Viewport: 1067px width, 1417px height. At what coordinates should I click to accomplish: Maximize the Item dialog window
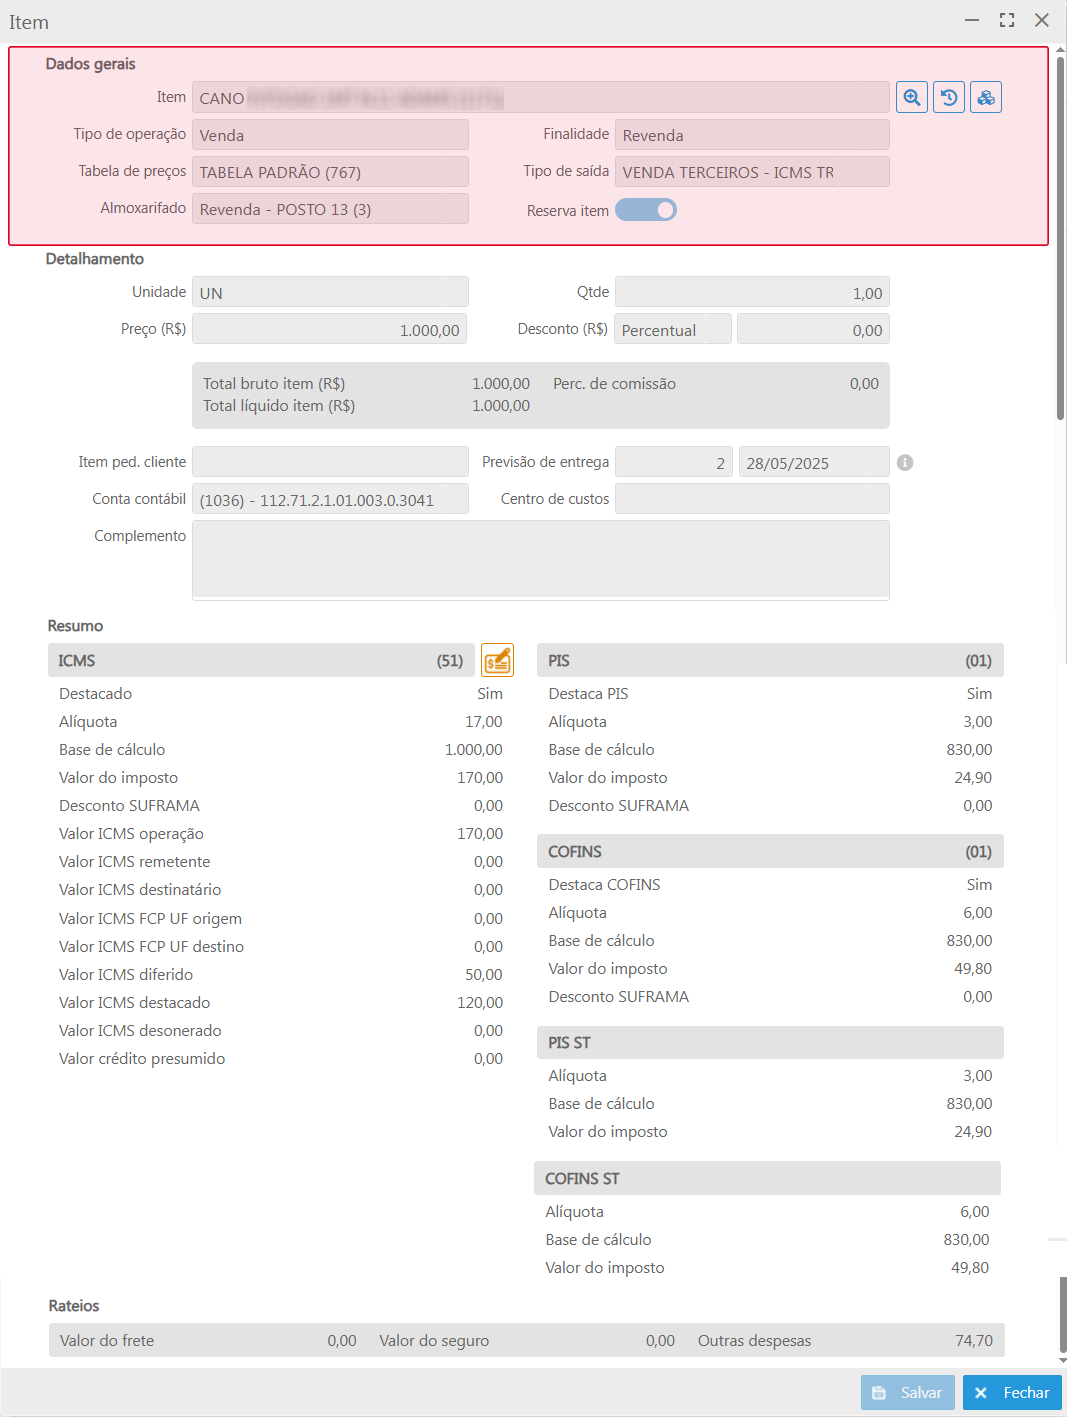(x=1007, y=21)
